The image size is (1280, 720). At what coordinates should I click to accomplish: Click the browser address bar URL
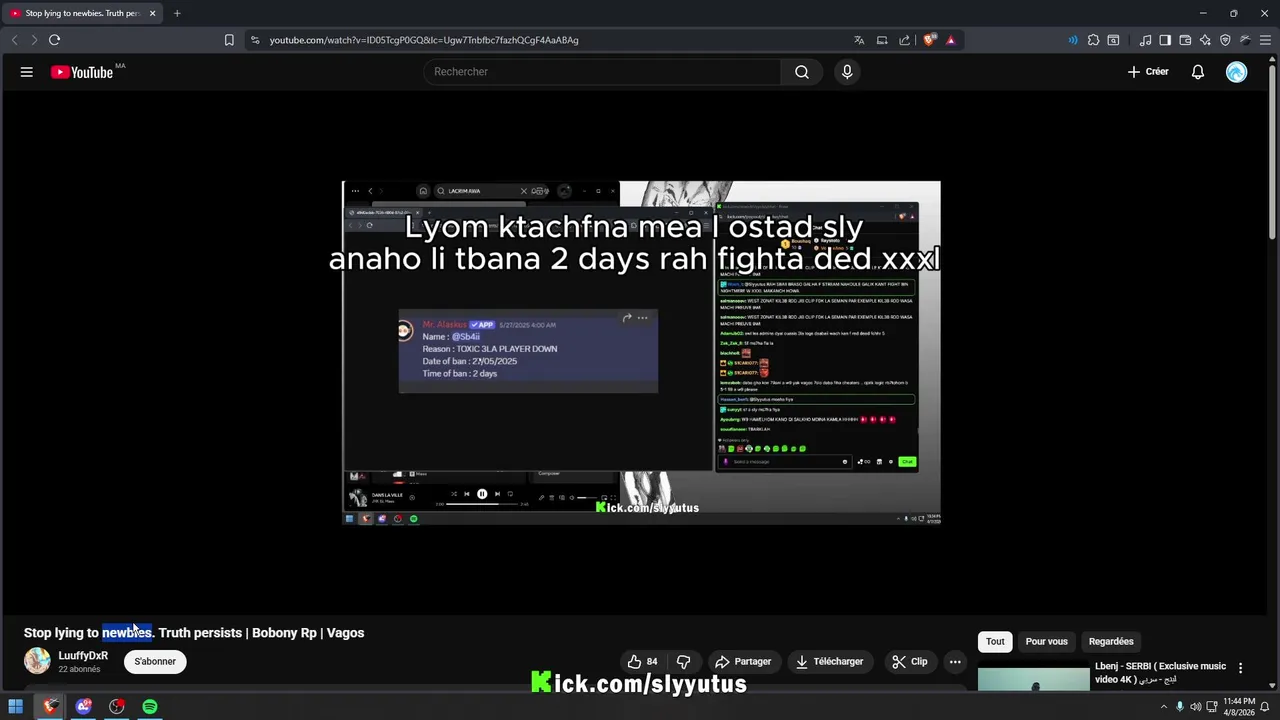point(424,40)
